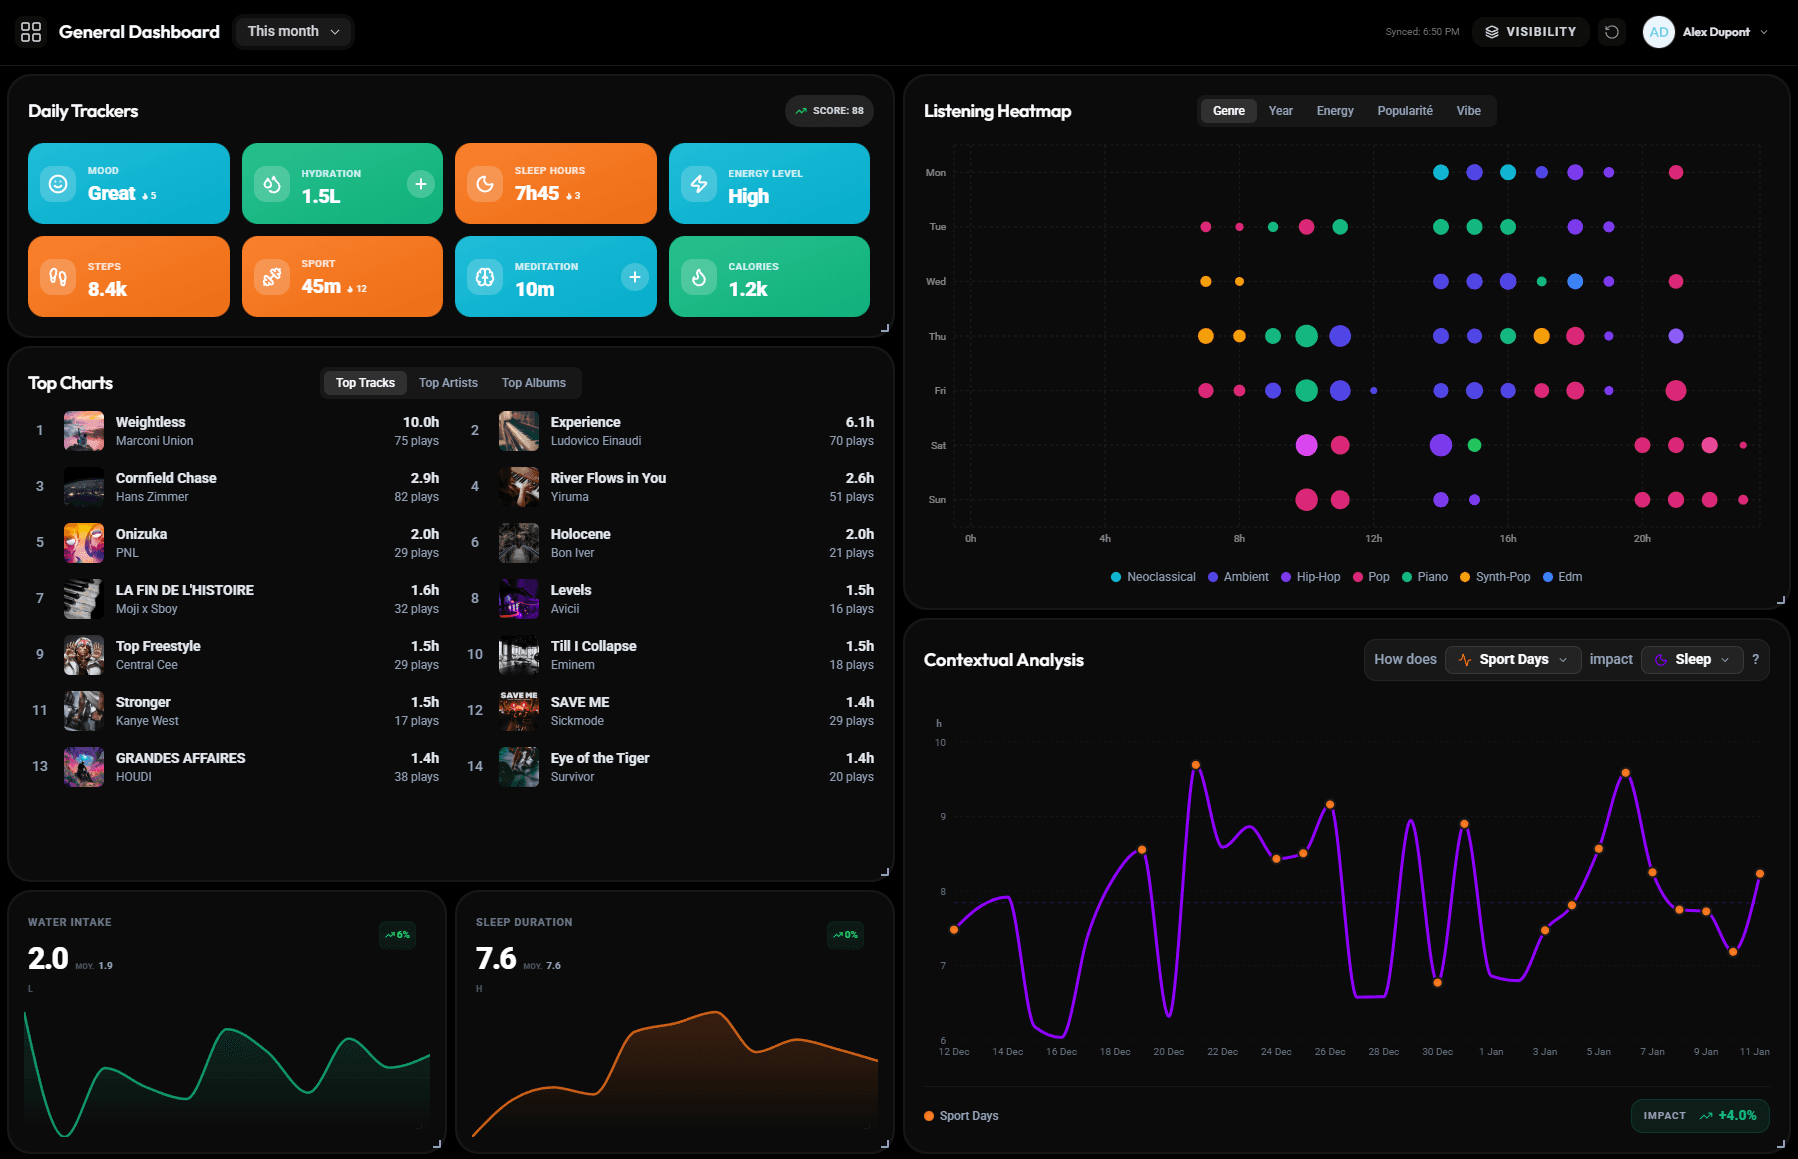Viewport: 1798px width, 1159px height.
Task: Click the question mark help button in Contextual Analysis
Action: [x=1756, y=659]
